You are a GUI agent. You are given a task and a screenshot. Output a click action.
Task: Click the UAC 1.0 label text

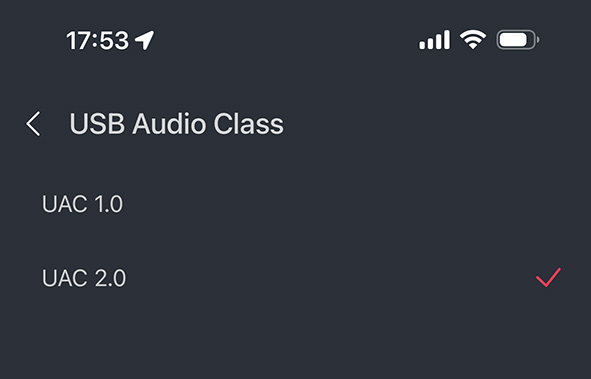click(82, 204)
